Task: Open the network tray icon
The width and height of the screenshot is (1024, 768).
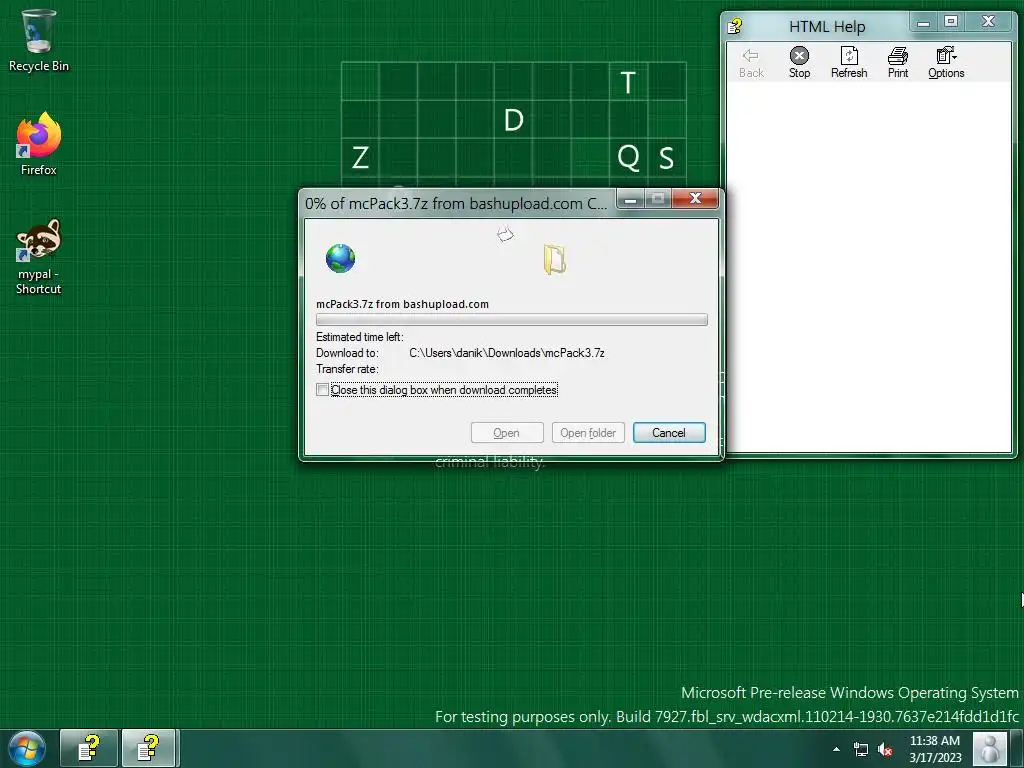Action: tap(861, 750)
